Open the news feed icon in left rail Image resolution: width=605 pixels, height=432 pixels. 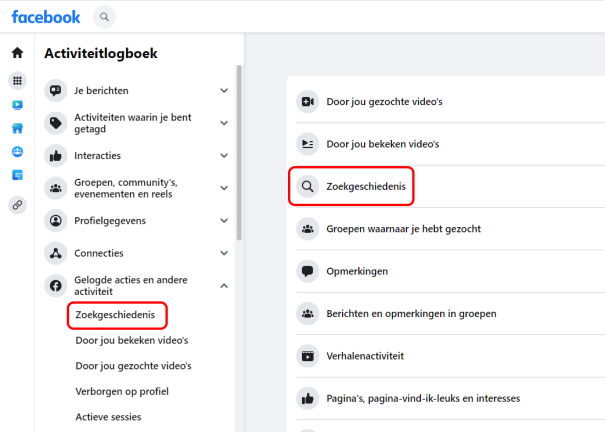point(17,175)
